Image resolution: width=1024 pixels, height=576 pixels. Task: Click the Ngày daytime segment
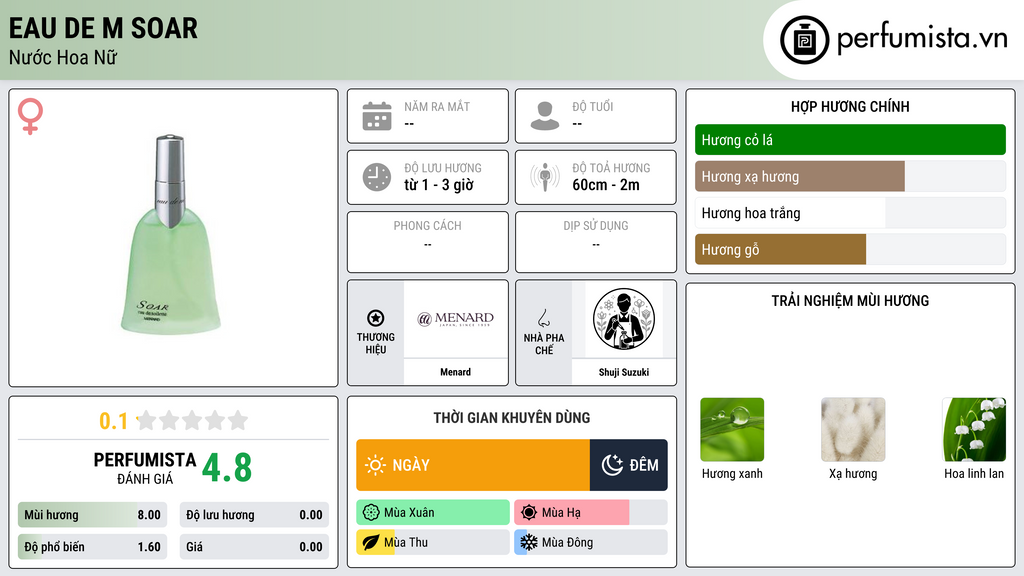(473, 465)
